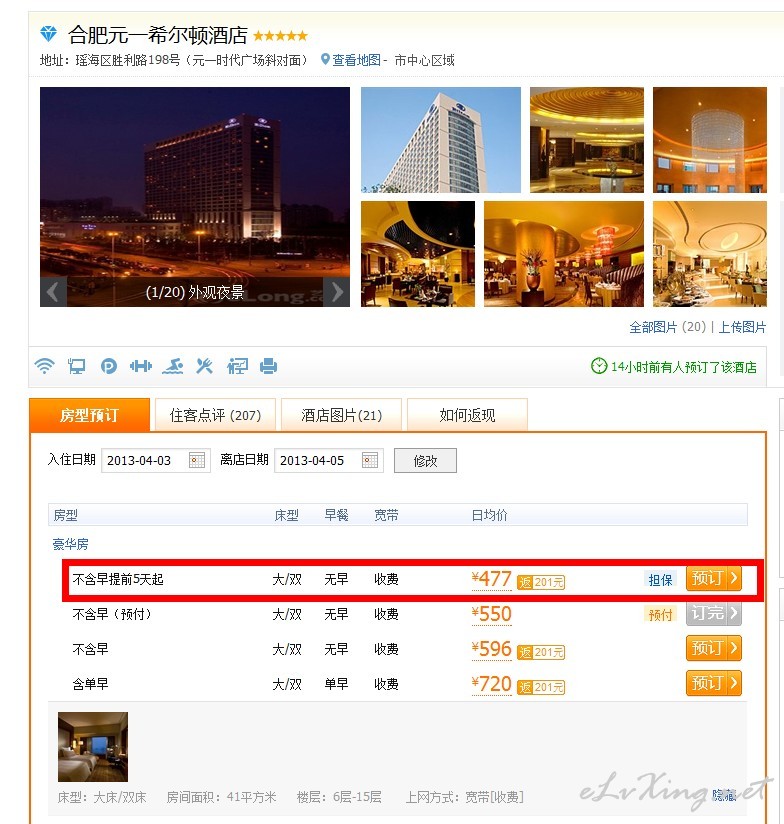Screen dimensions: 784x824
Task: Click the printer business center icon
Action: [269, 366]
